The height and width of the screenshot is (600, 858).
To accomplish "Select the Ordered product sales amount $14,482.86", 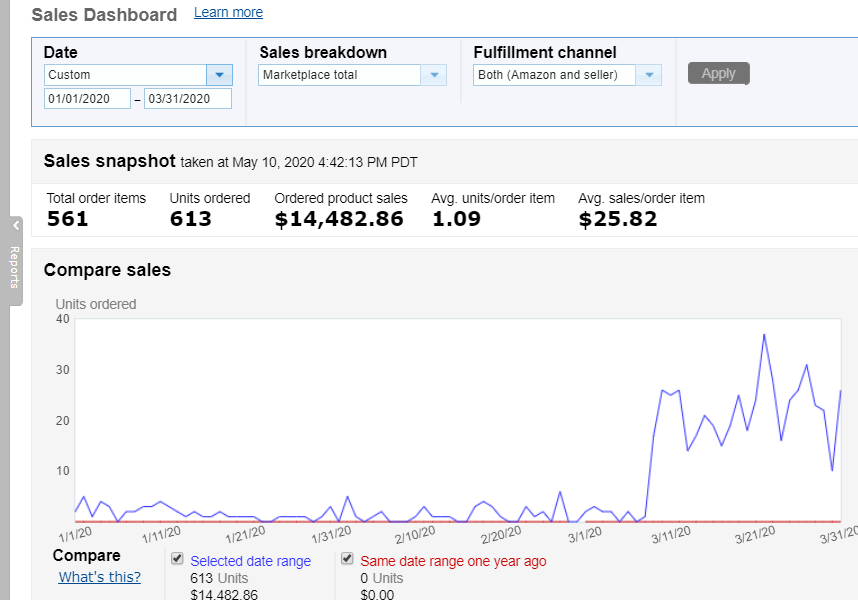I will [x=339, y=219].
